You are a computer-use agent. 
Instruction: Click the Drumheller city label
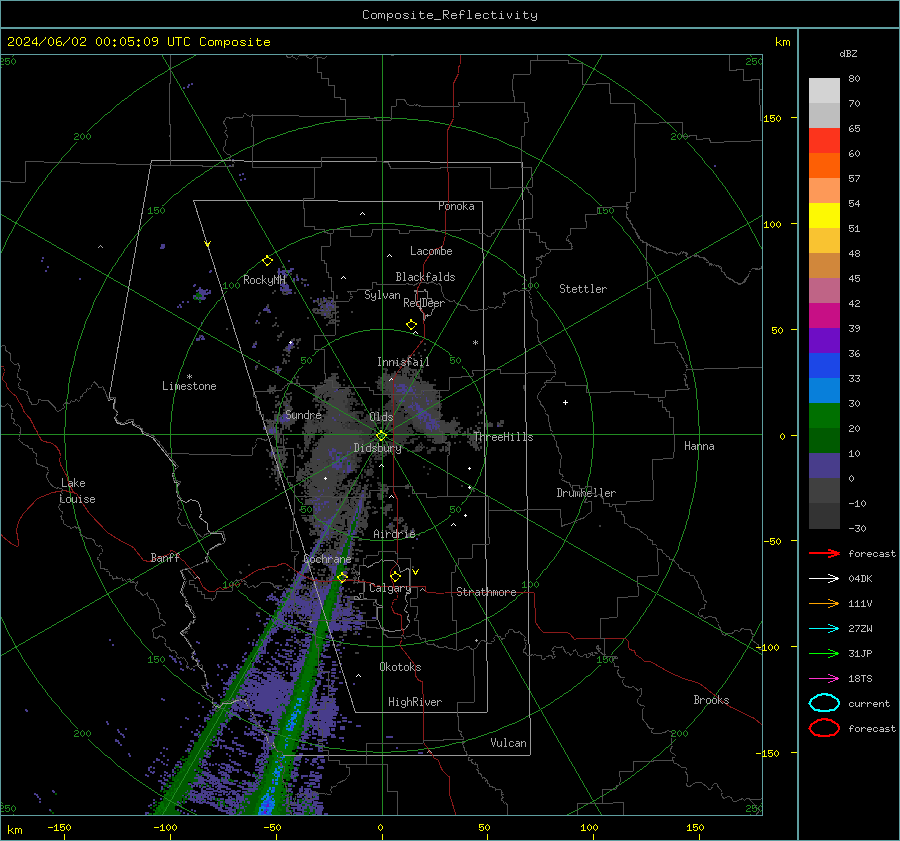click(586, 493)
